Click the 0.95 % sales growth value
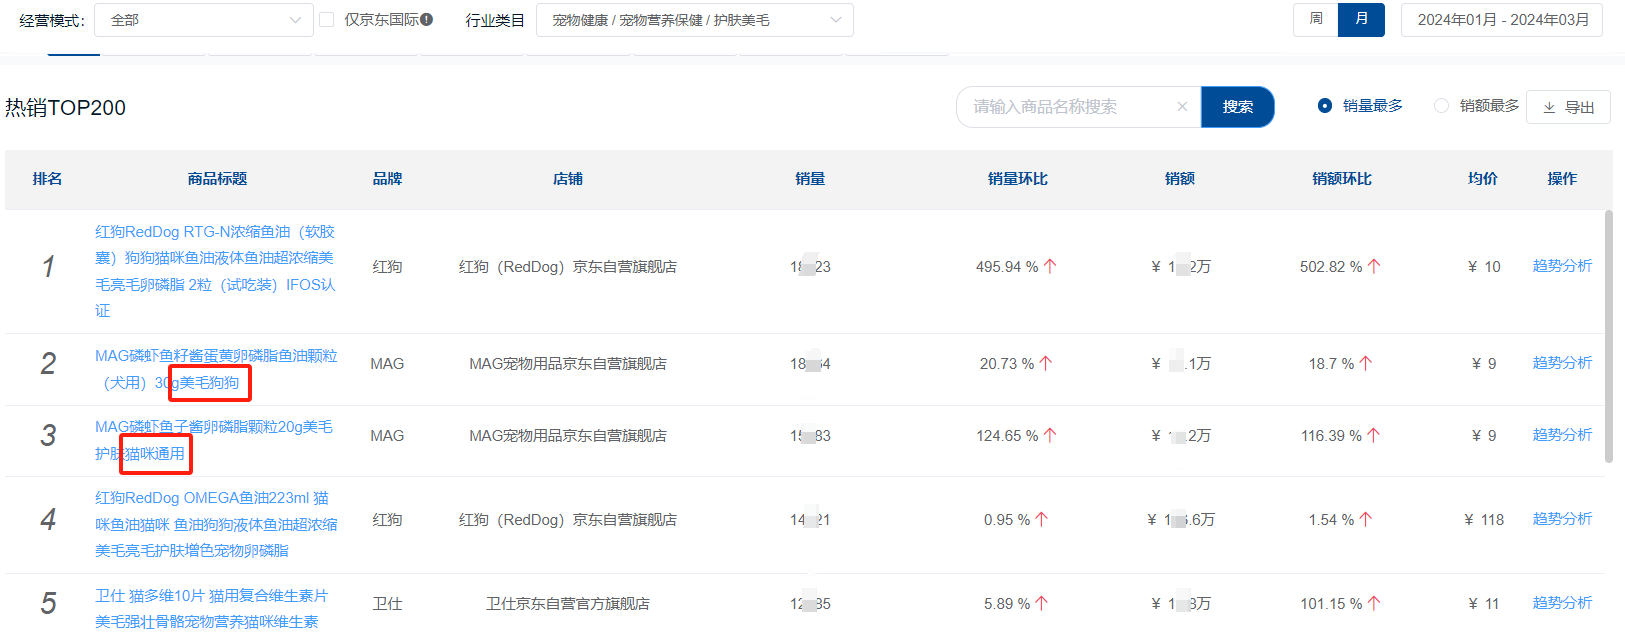The image size is (1625, 634). 1007,520
